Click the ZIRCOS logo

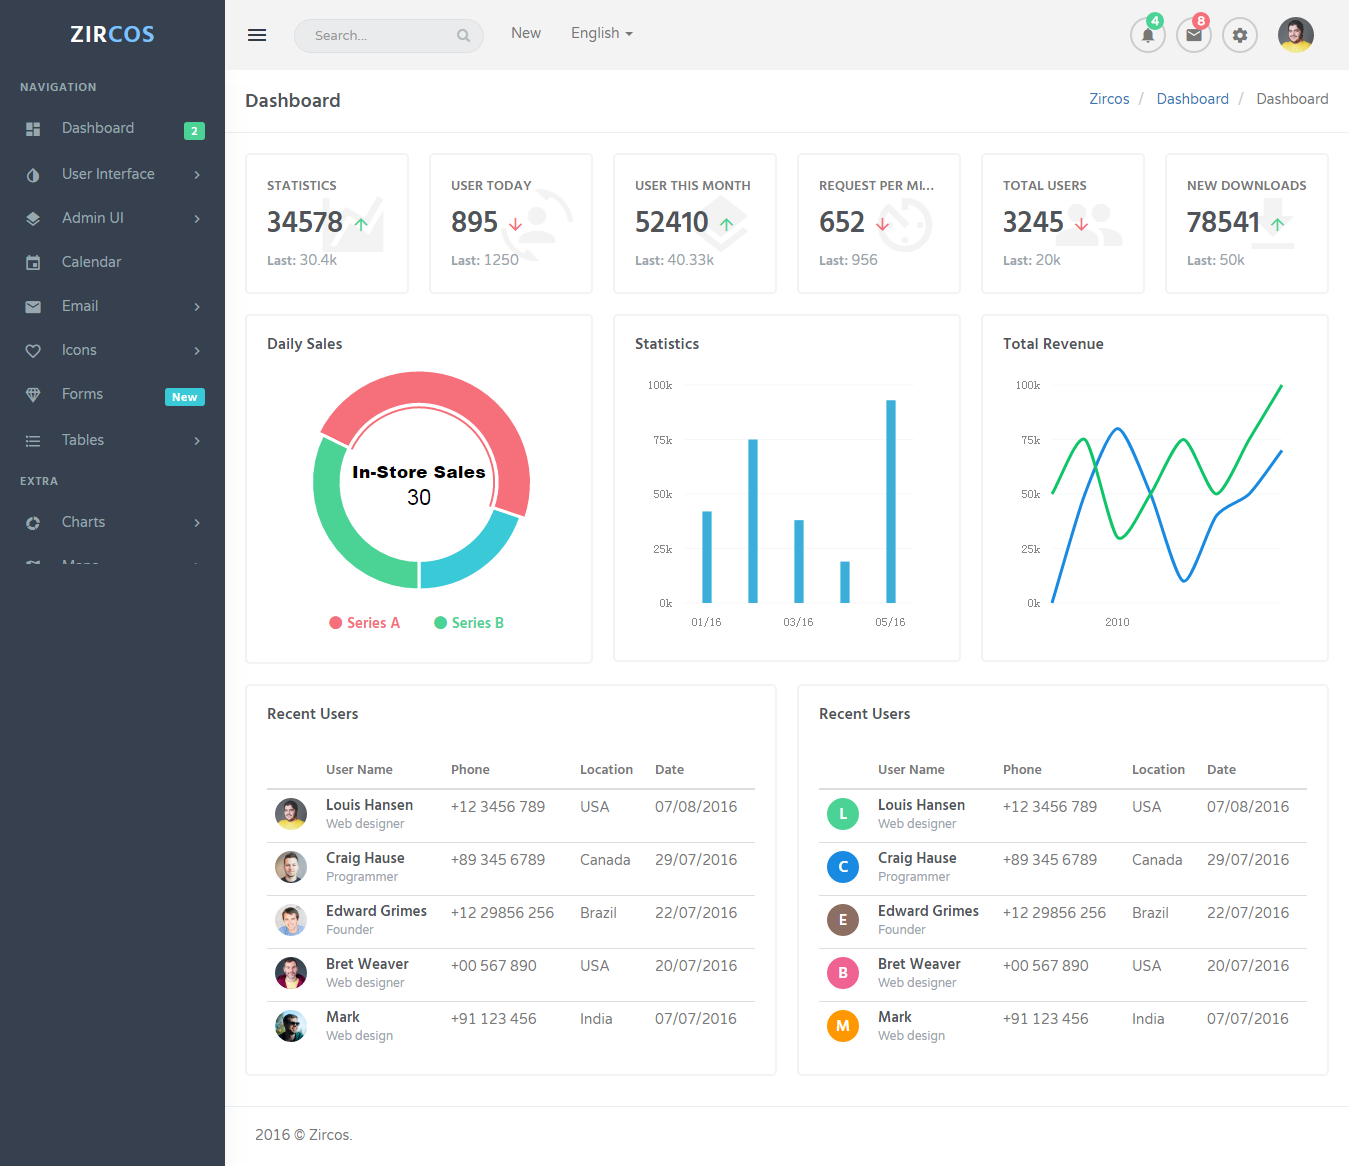pos(112,35)
